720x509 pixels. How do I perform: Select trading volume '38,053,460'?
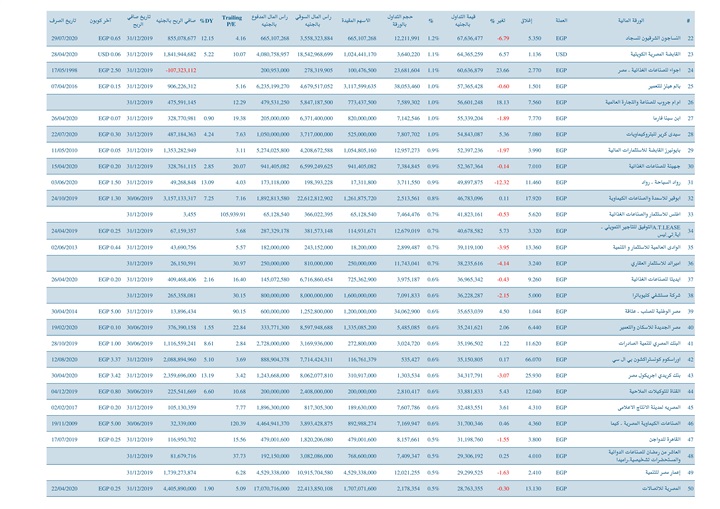[x=407, y=86]
